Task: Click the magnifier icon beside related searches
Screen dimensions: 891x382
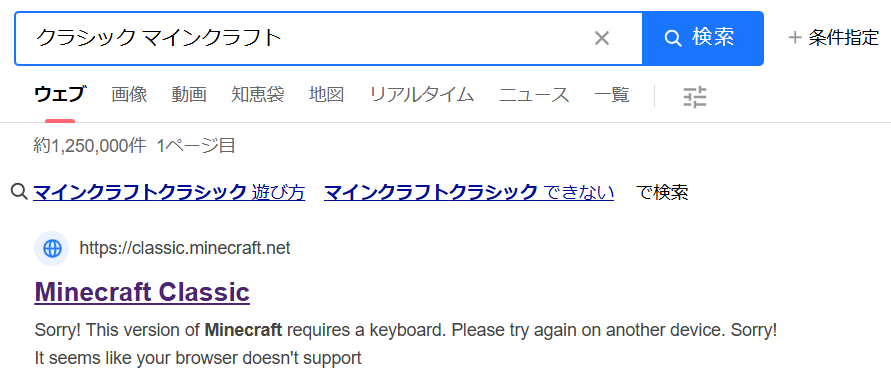Action: [x=19, y=192]
